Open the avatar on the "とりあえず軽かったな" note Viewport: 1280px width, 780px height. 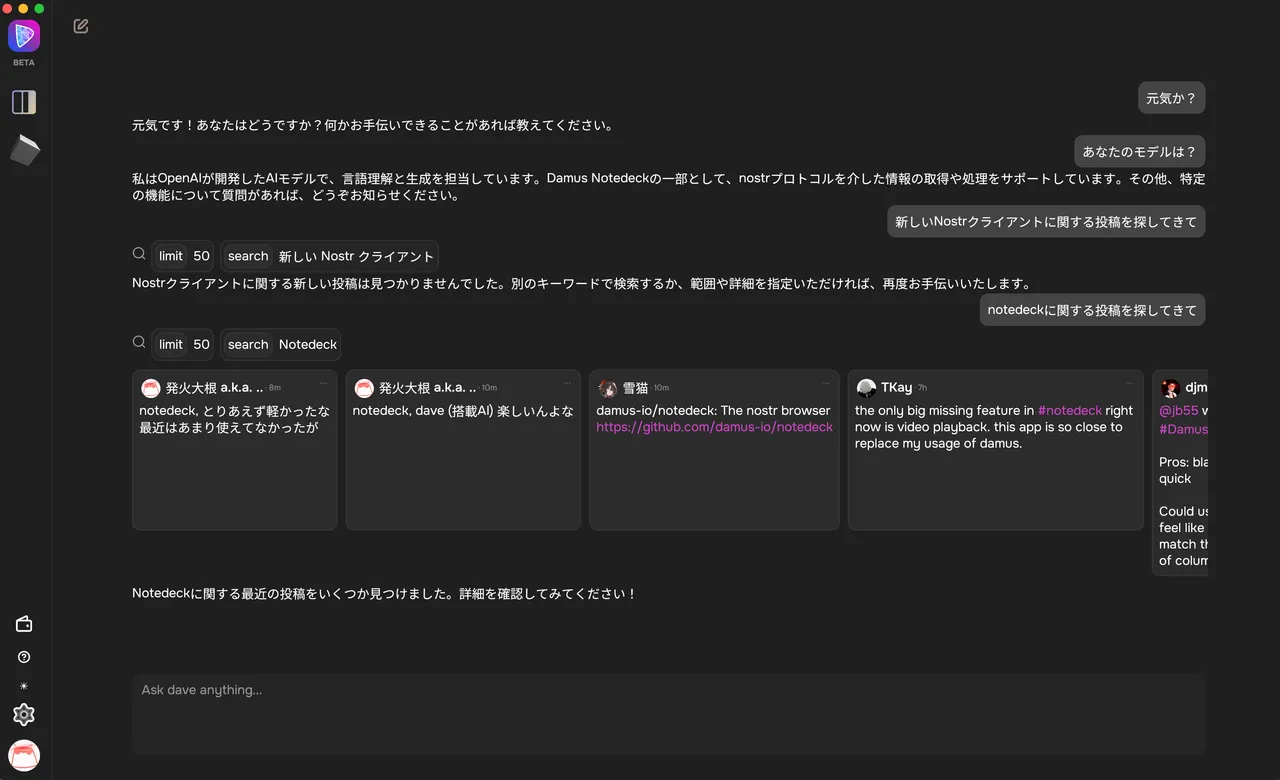point(151,388)
